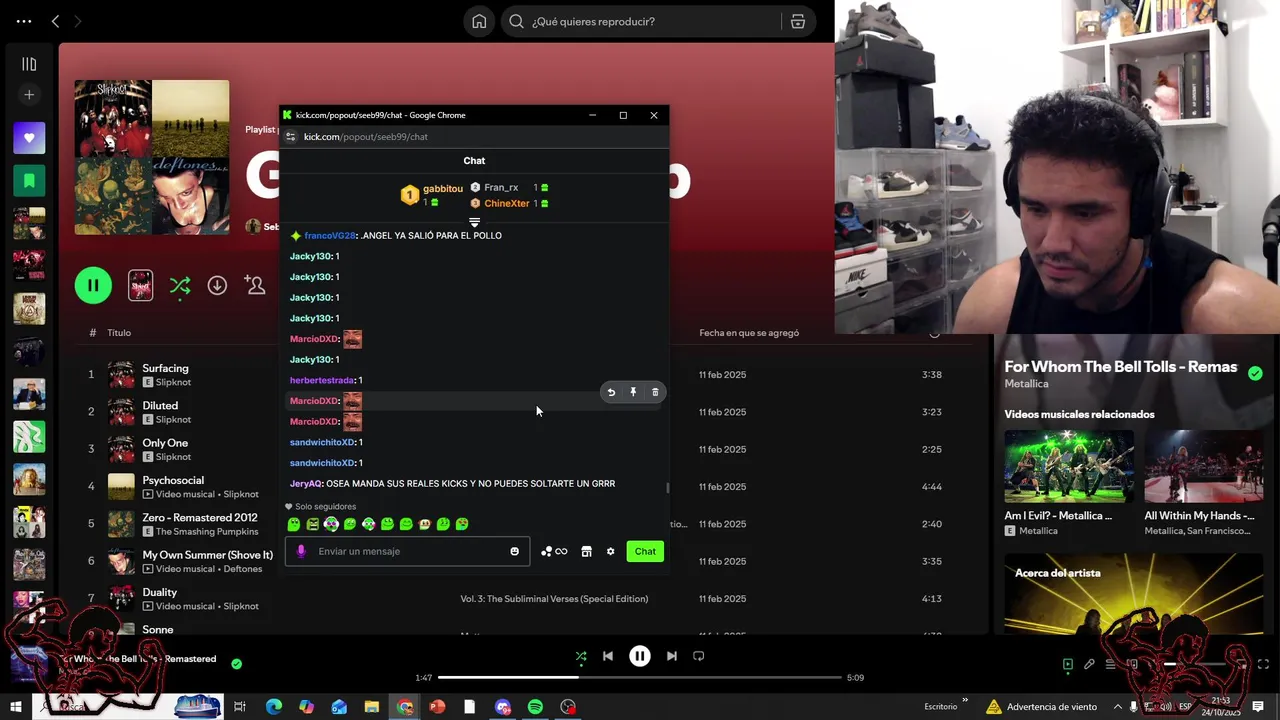
Task: Click the '¿Qué quieres reproducir?' search field
Action: 640,21
